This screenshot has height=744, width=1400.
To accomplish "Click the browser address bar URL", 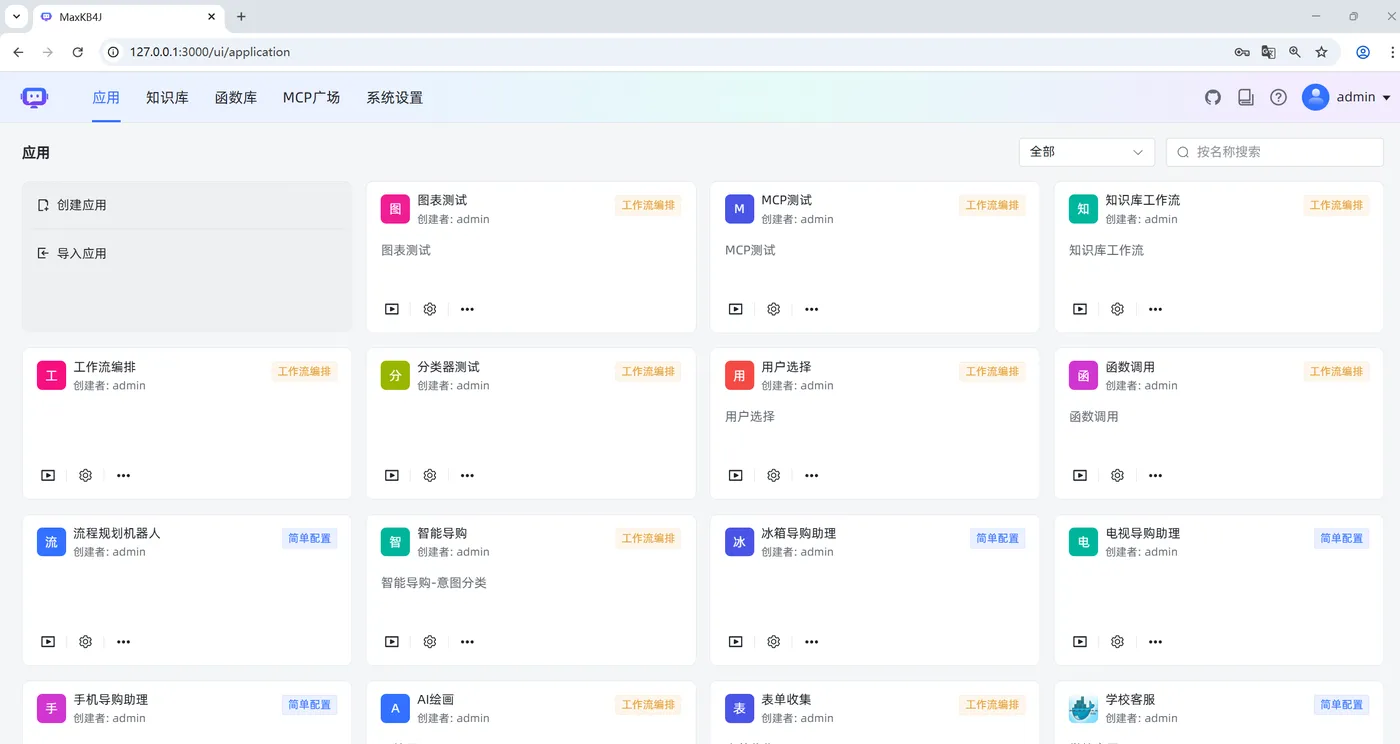I will (x=210, y=52).
